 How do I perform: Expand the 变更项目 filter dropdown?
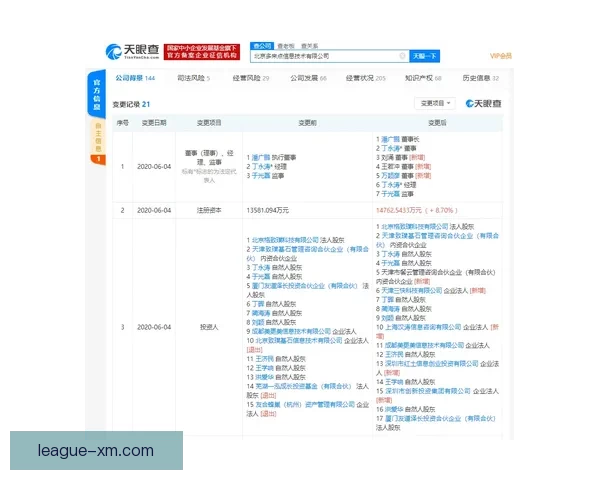click(435, 103)
